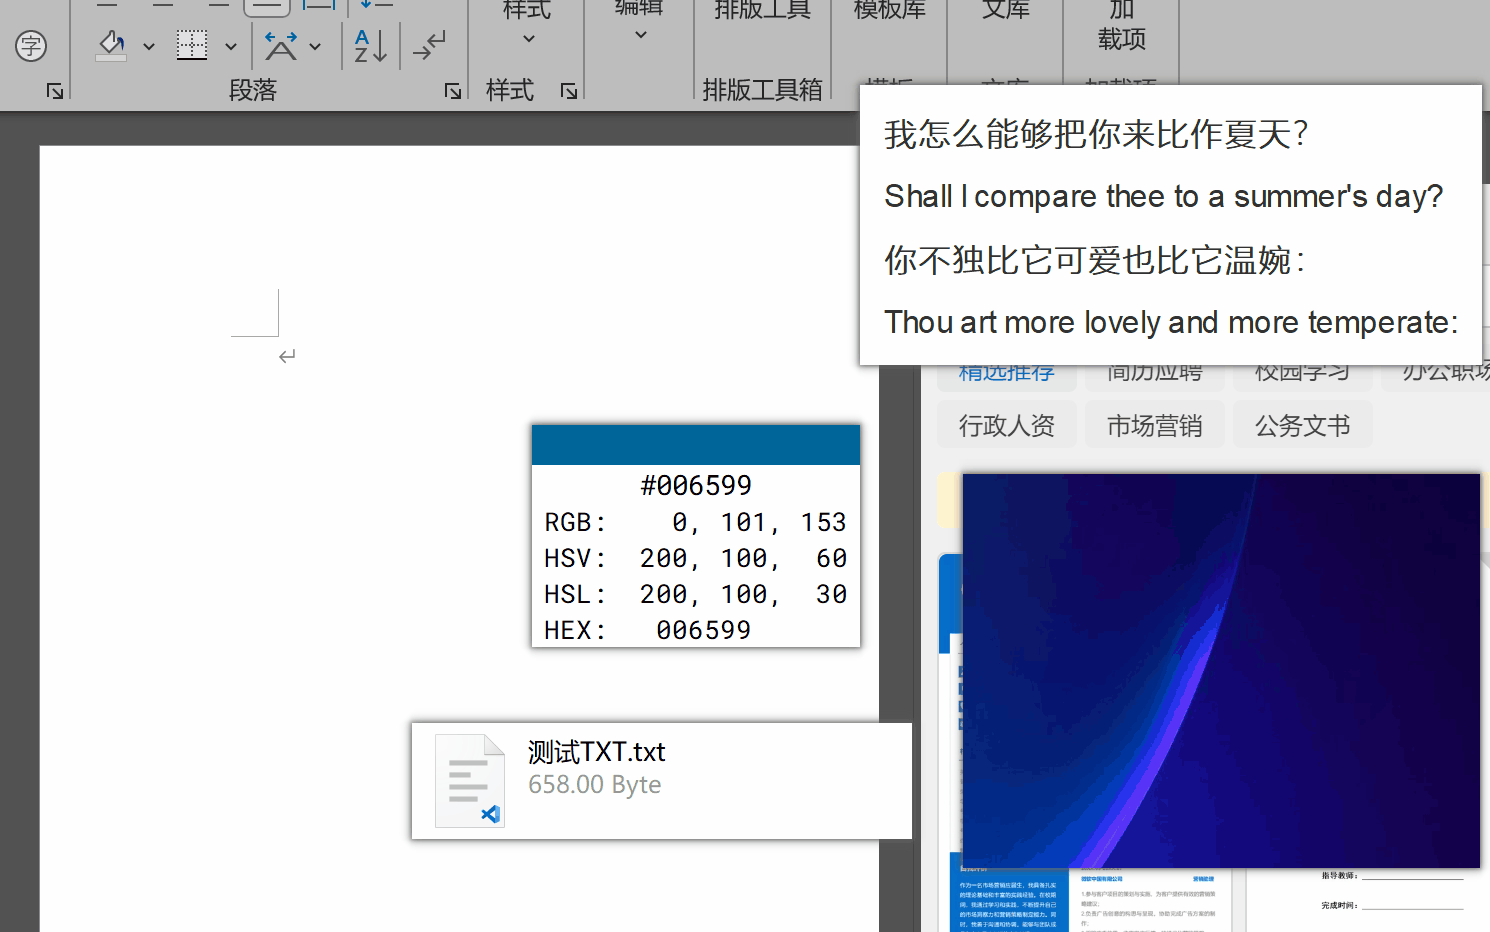Click the Sort (A-Z) icon

pos(370,45)
